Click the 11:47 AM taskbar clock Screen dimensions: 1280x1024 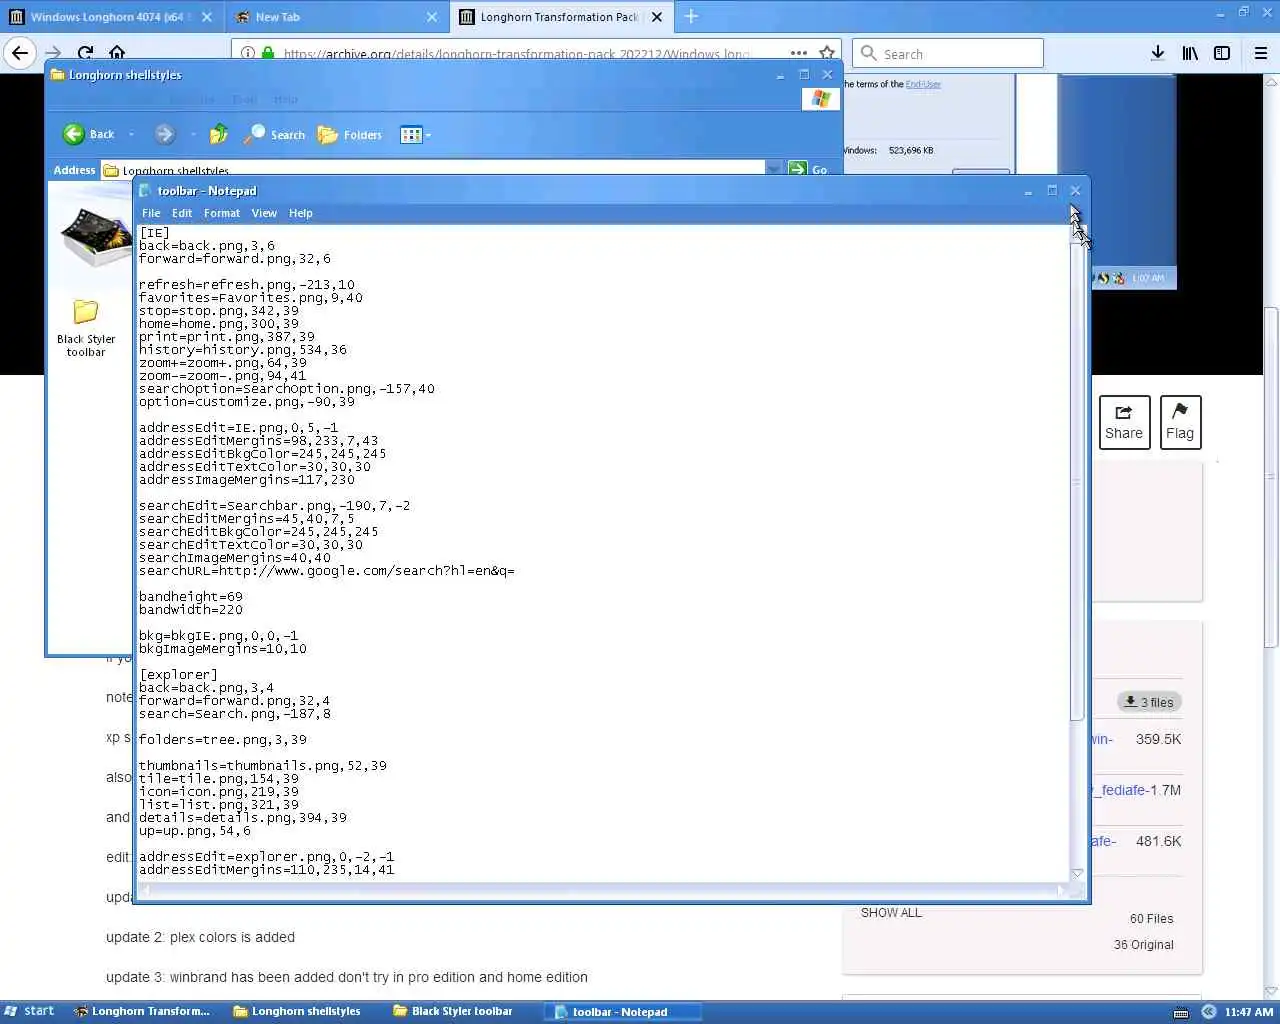tap(1249, 1012)
